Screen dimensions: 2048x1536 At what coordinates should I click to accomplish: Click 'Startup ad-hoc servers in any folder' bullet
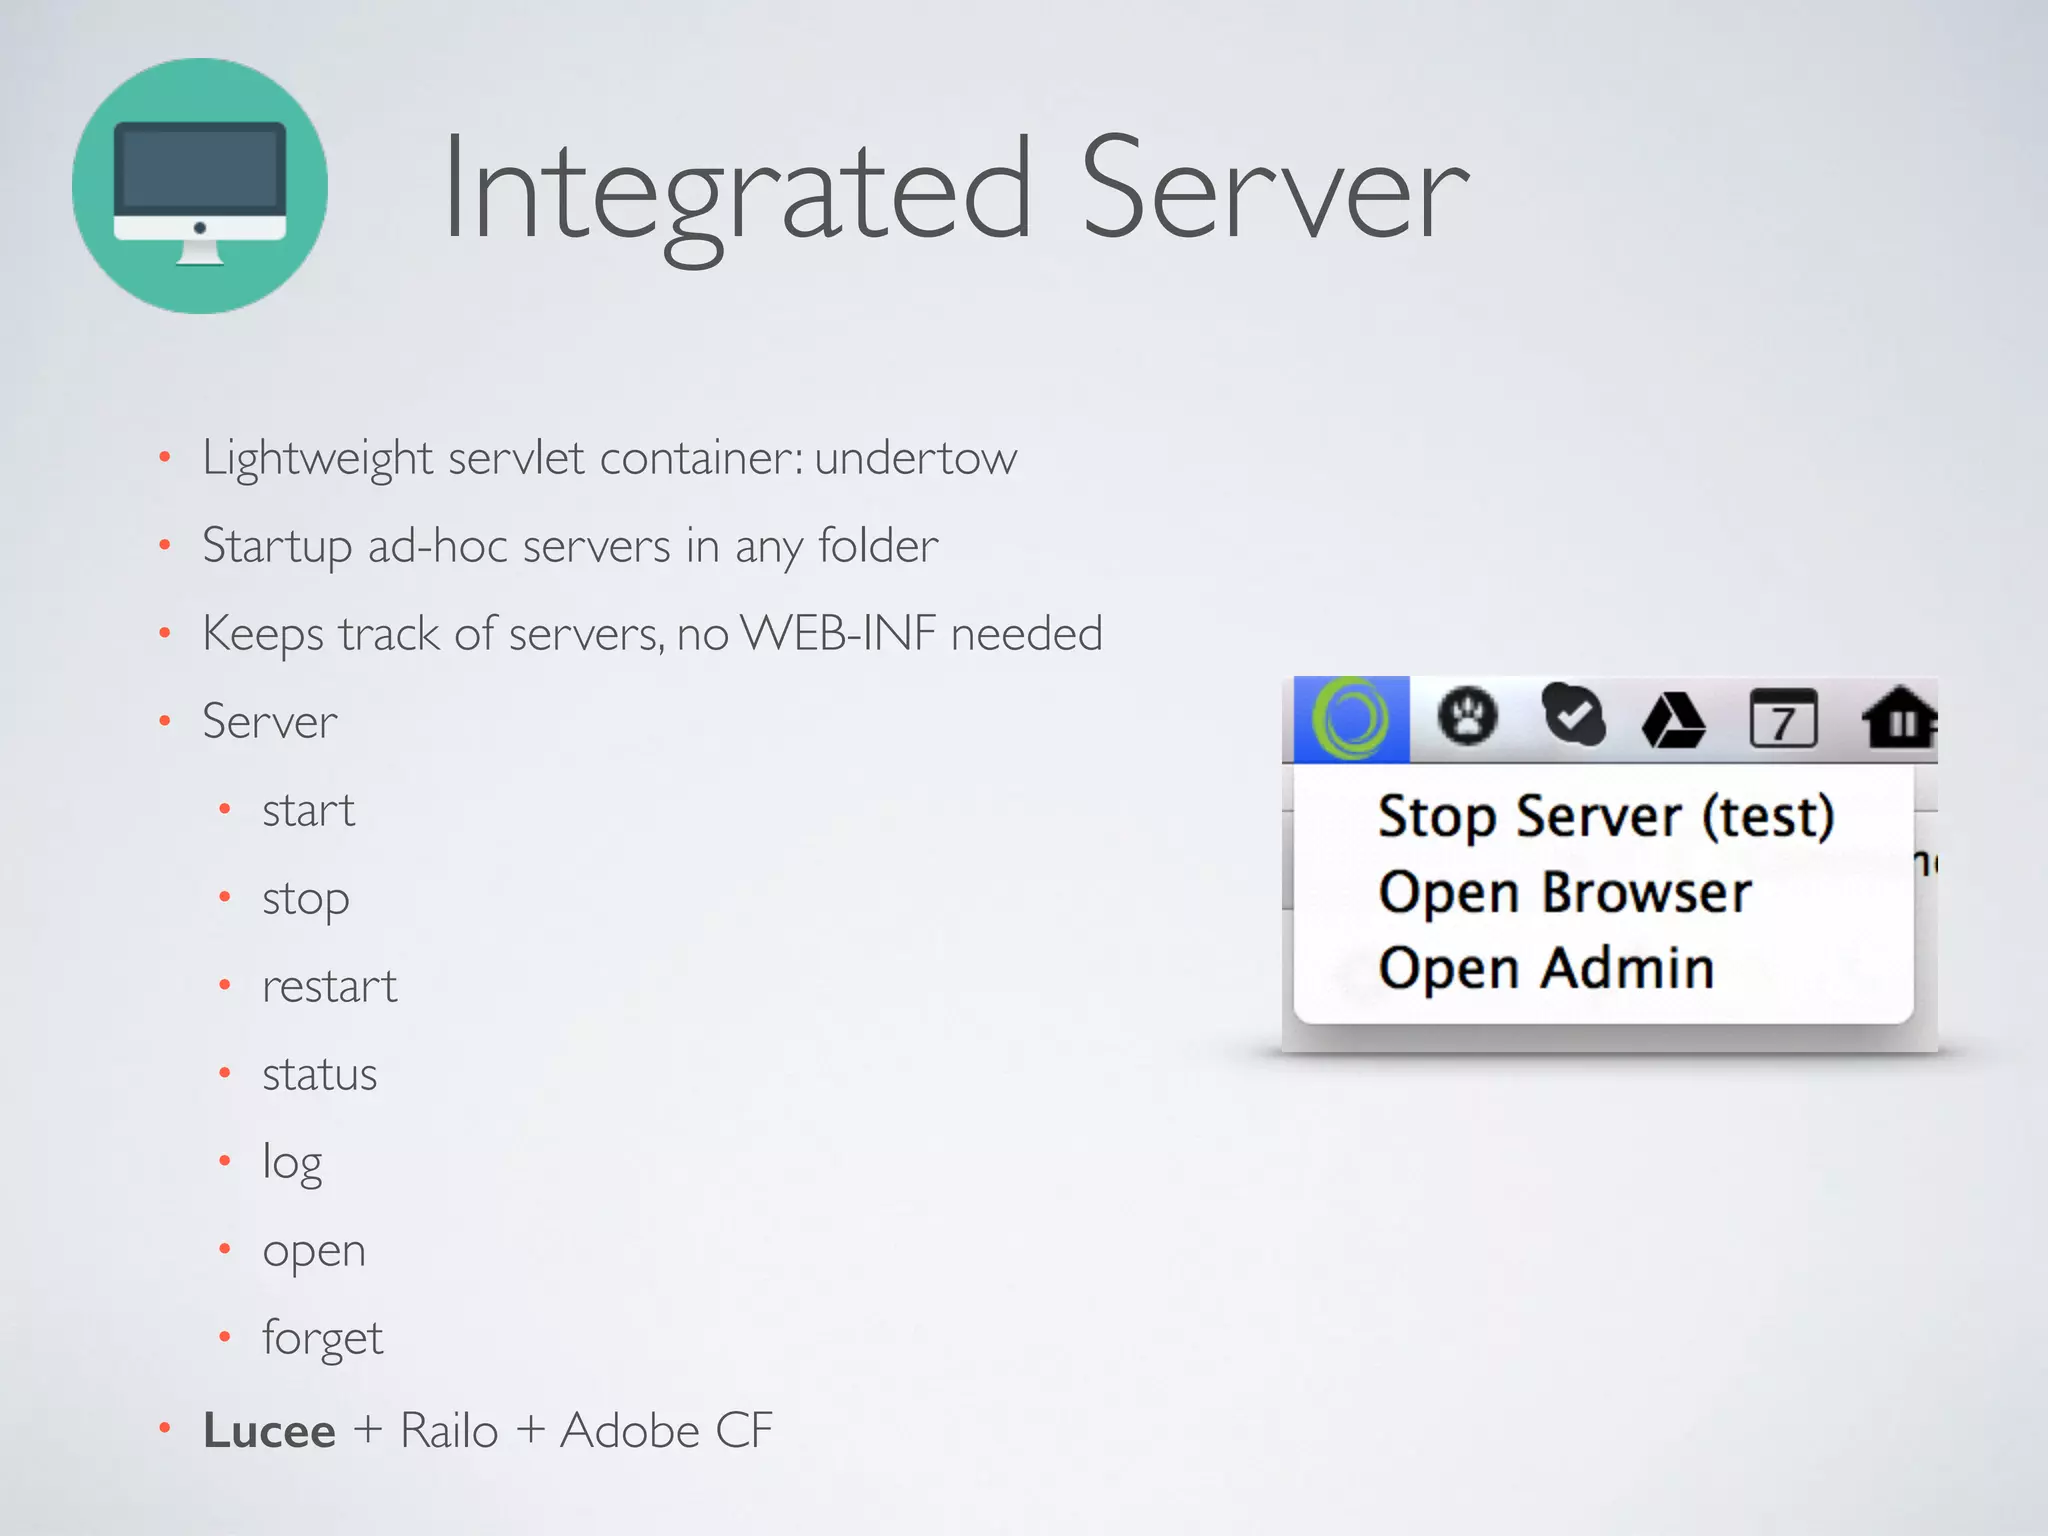(x=570, y=547)
